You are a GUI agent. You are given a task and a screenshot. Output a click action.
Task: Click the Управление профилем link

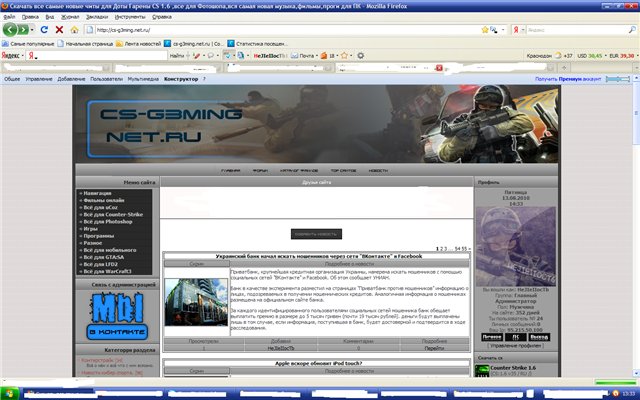516,346
